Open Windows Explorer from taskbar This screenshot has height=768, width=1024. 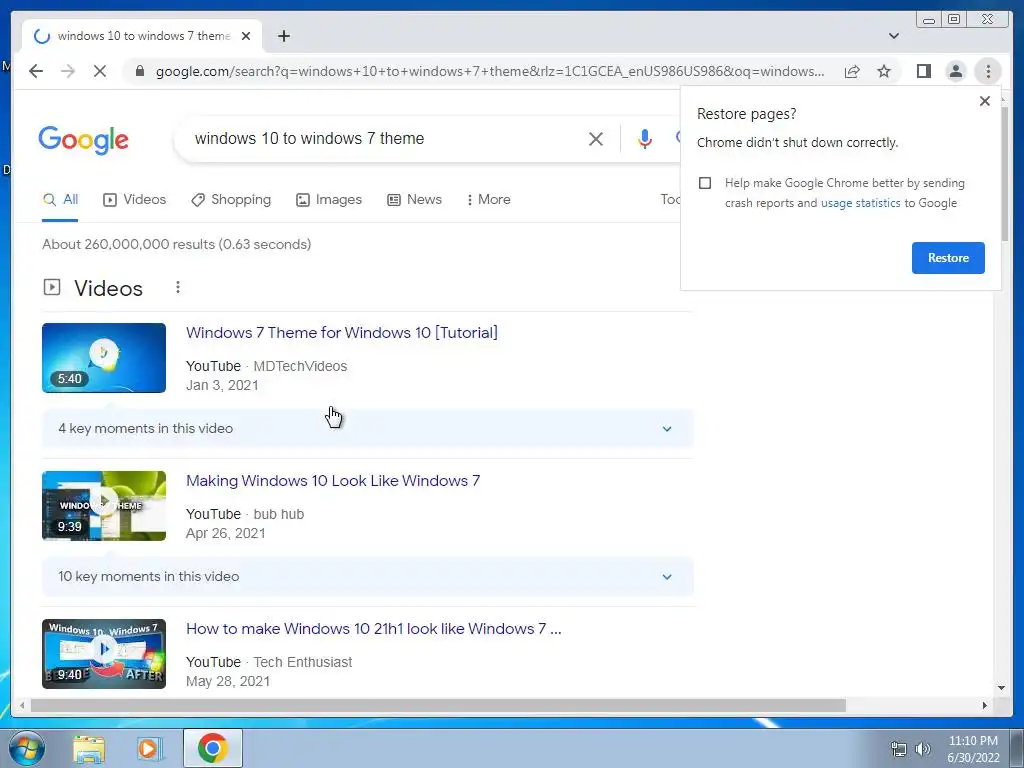point(89,748)
